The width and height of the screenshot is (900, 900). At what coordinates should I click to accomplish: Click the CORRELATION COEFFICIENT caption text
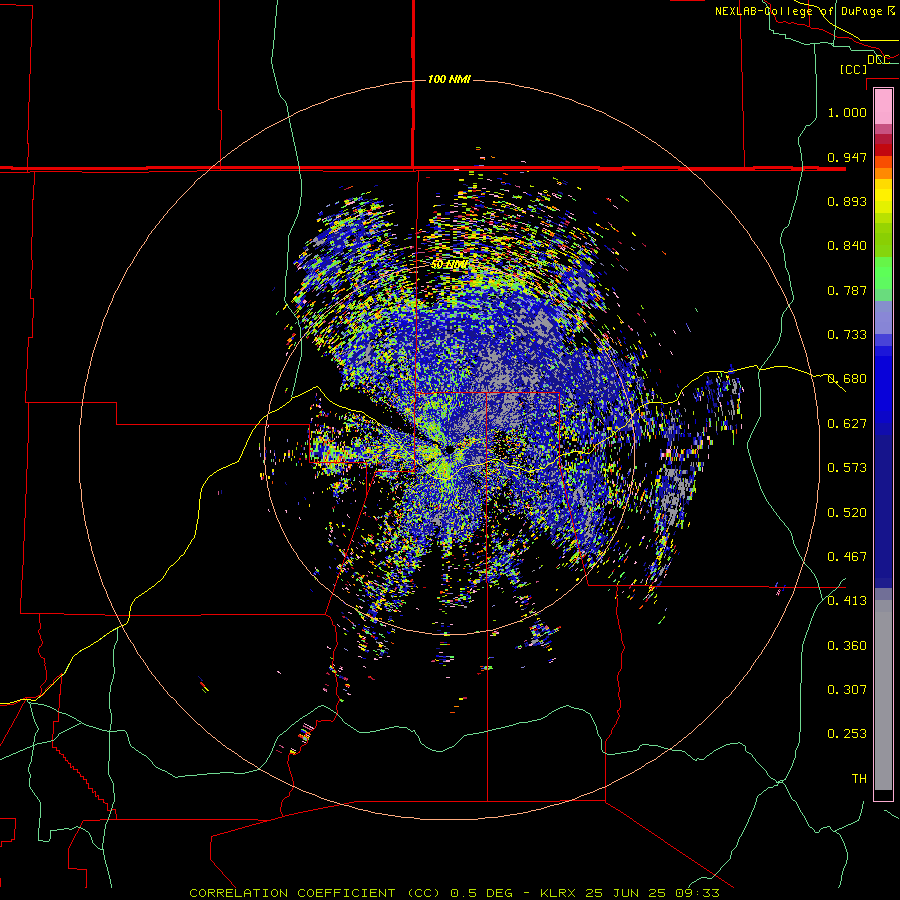point(292,893)
